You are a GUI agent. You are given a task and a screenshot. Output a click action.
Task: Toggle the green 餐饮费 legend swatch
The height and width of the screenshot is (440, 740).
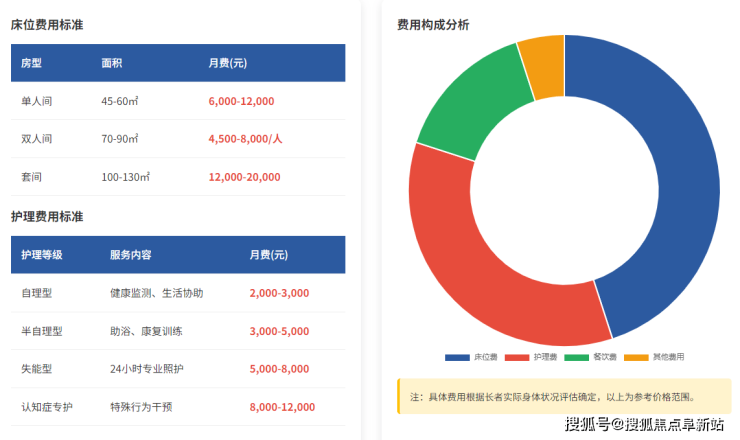(x=575, y=357)
